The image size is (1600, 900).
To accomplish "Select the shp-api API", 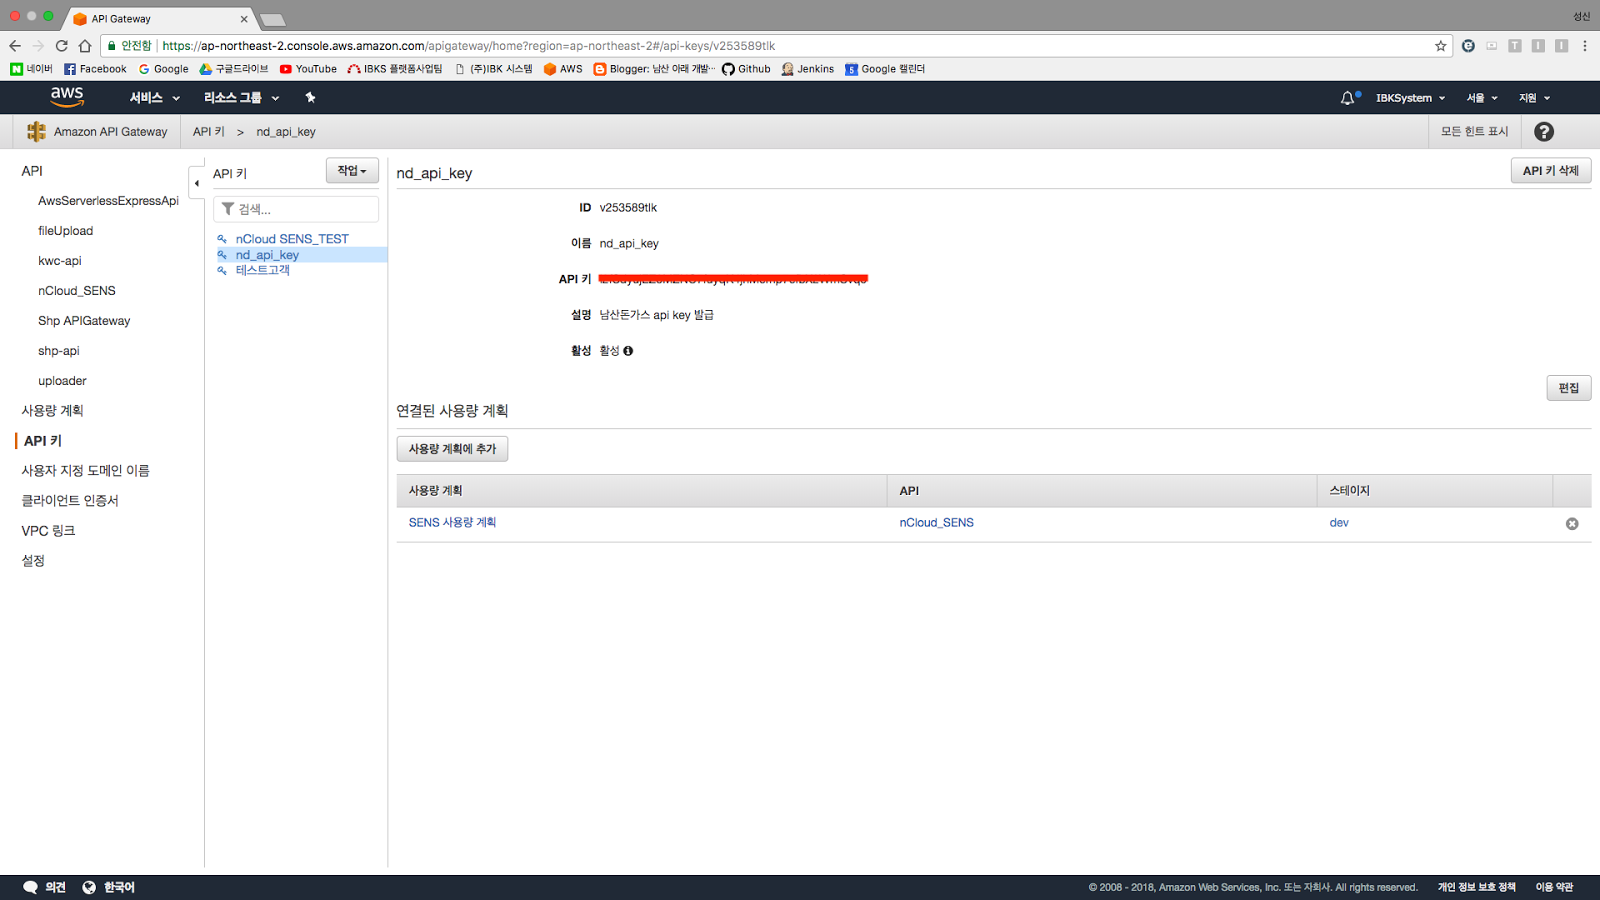I will [x=58, y=351].
